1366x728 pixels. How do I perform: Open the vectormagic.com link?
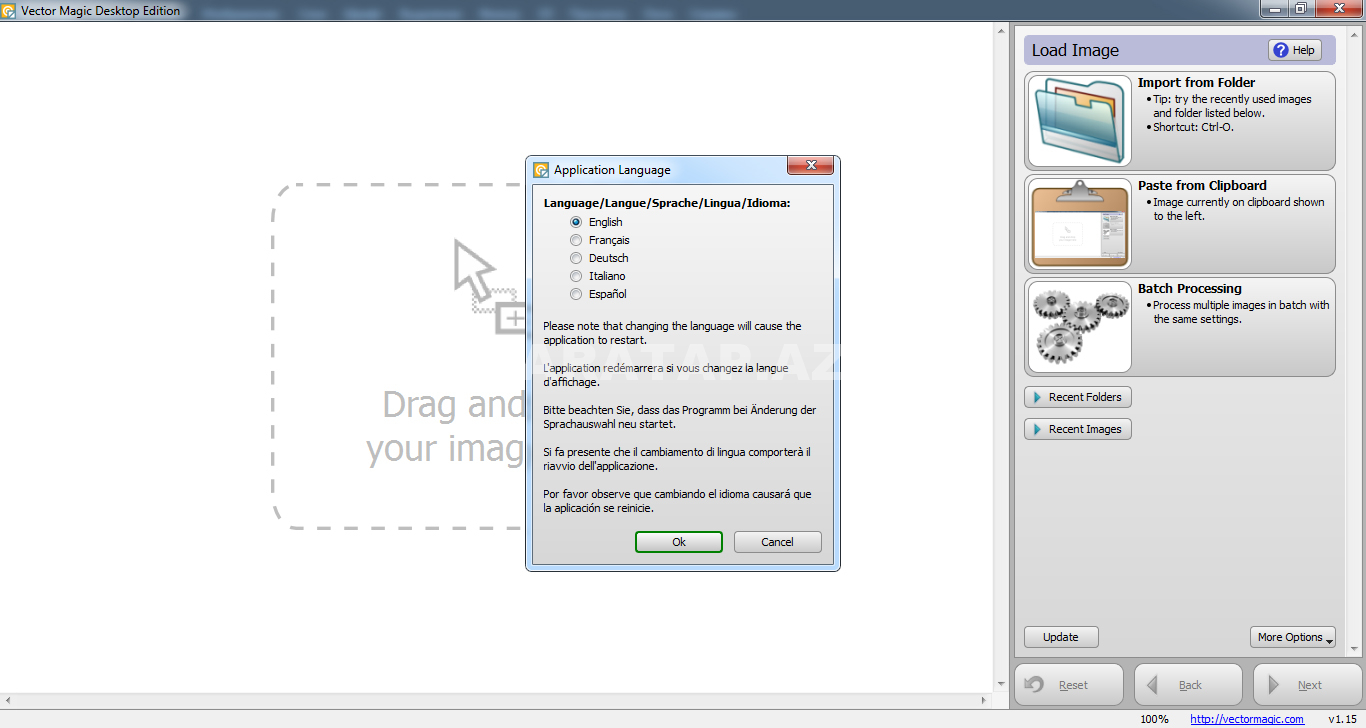(x=1247, y=719)
